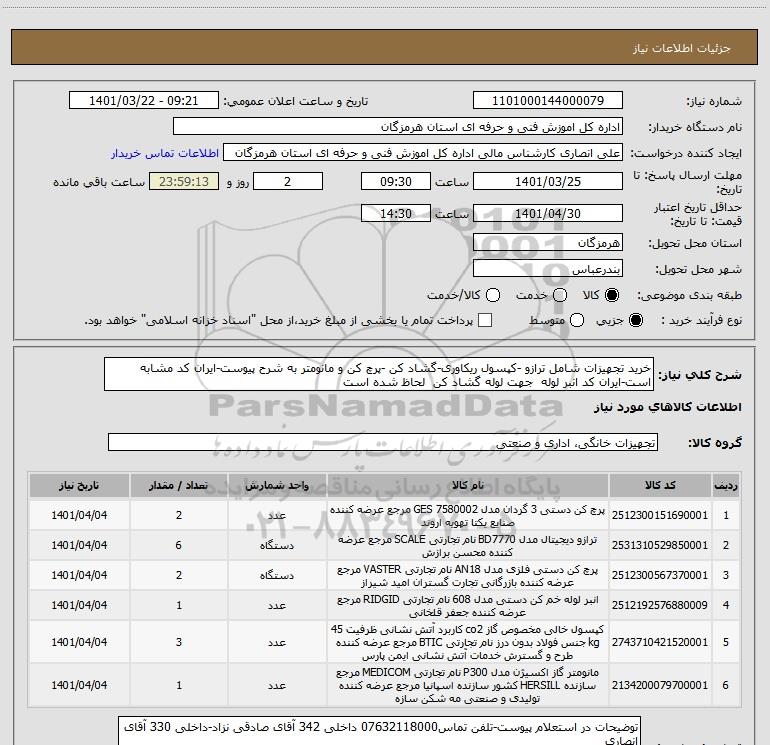770x745 pixels.
Task: Click the delivery city field بندرعباس
Action: [548, 268]
